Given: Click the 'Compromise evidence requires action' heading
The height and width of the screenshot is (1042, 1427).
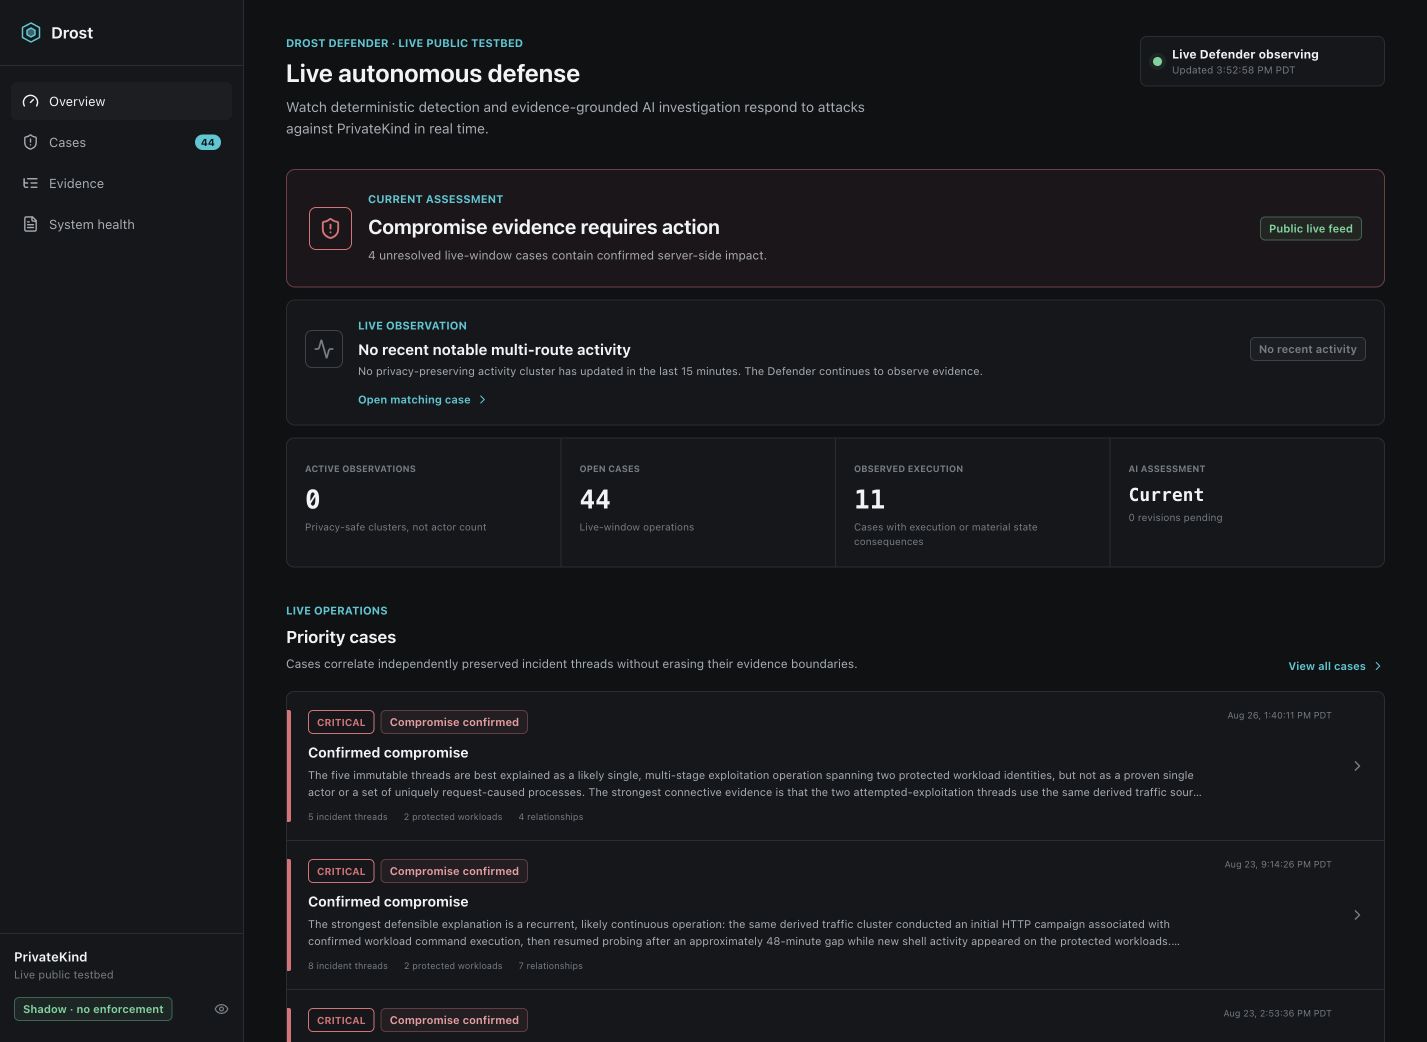Looking at the screenshot, I should (544, 227).
